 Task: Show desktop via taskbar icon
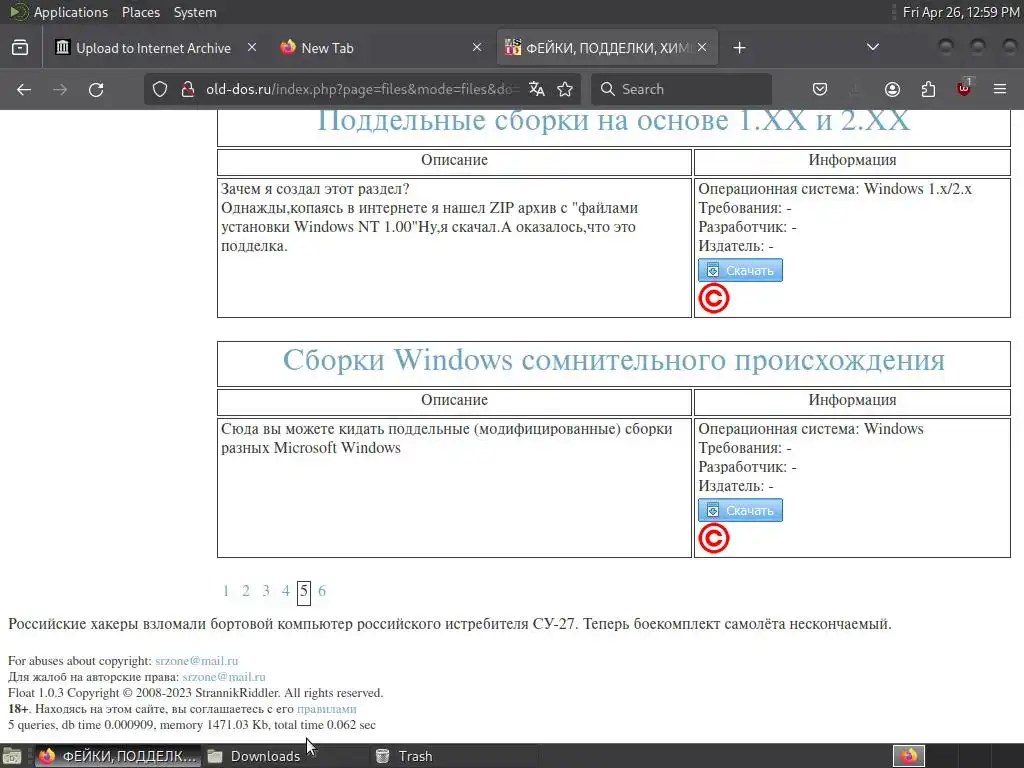coord(12,756)
